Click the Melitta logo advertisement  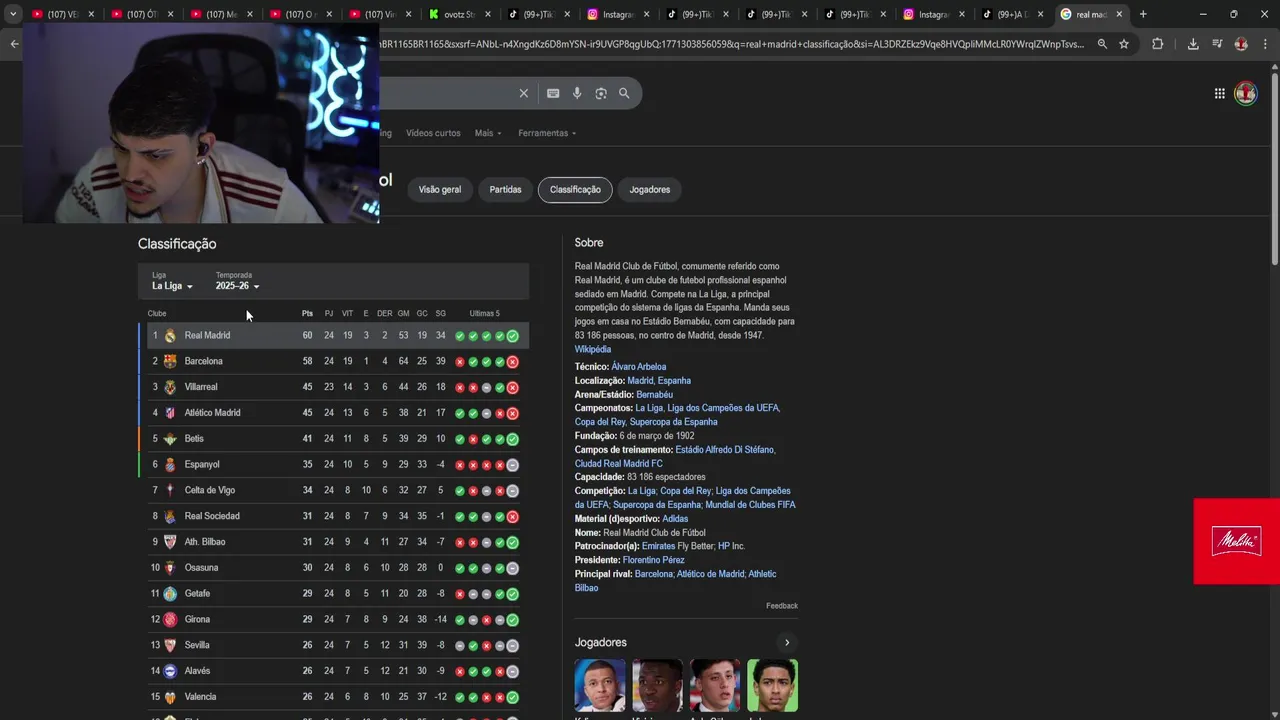click(x=1237, y=541)
